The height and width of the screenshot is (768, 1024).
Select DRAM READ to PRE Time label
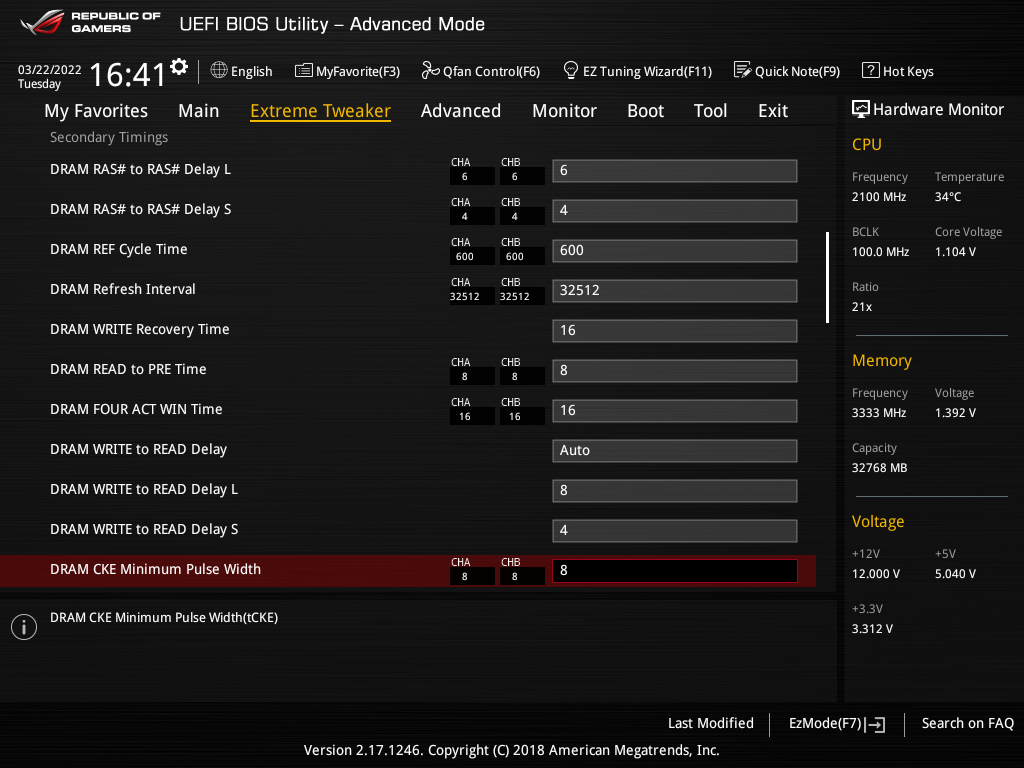pos(128,369)
